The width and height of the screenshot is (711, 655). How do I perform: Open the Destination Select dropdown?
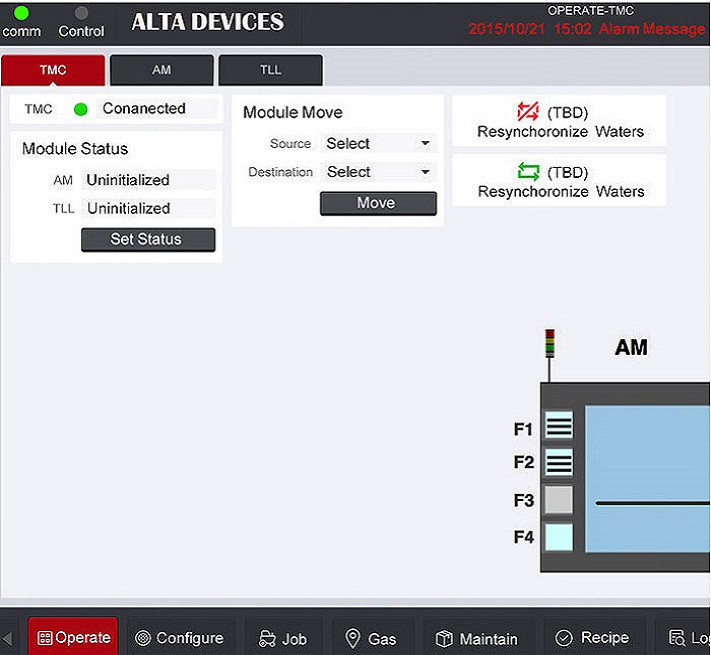(x=378, y=172)
